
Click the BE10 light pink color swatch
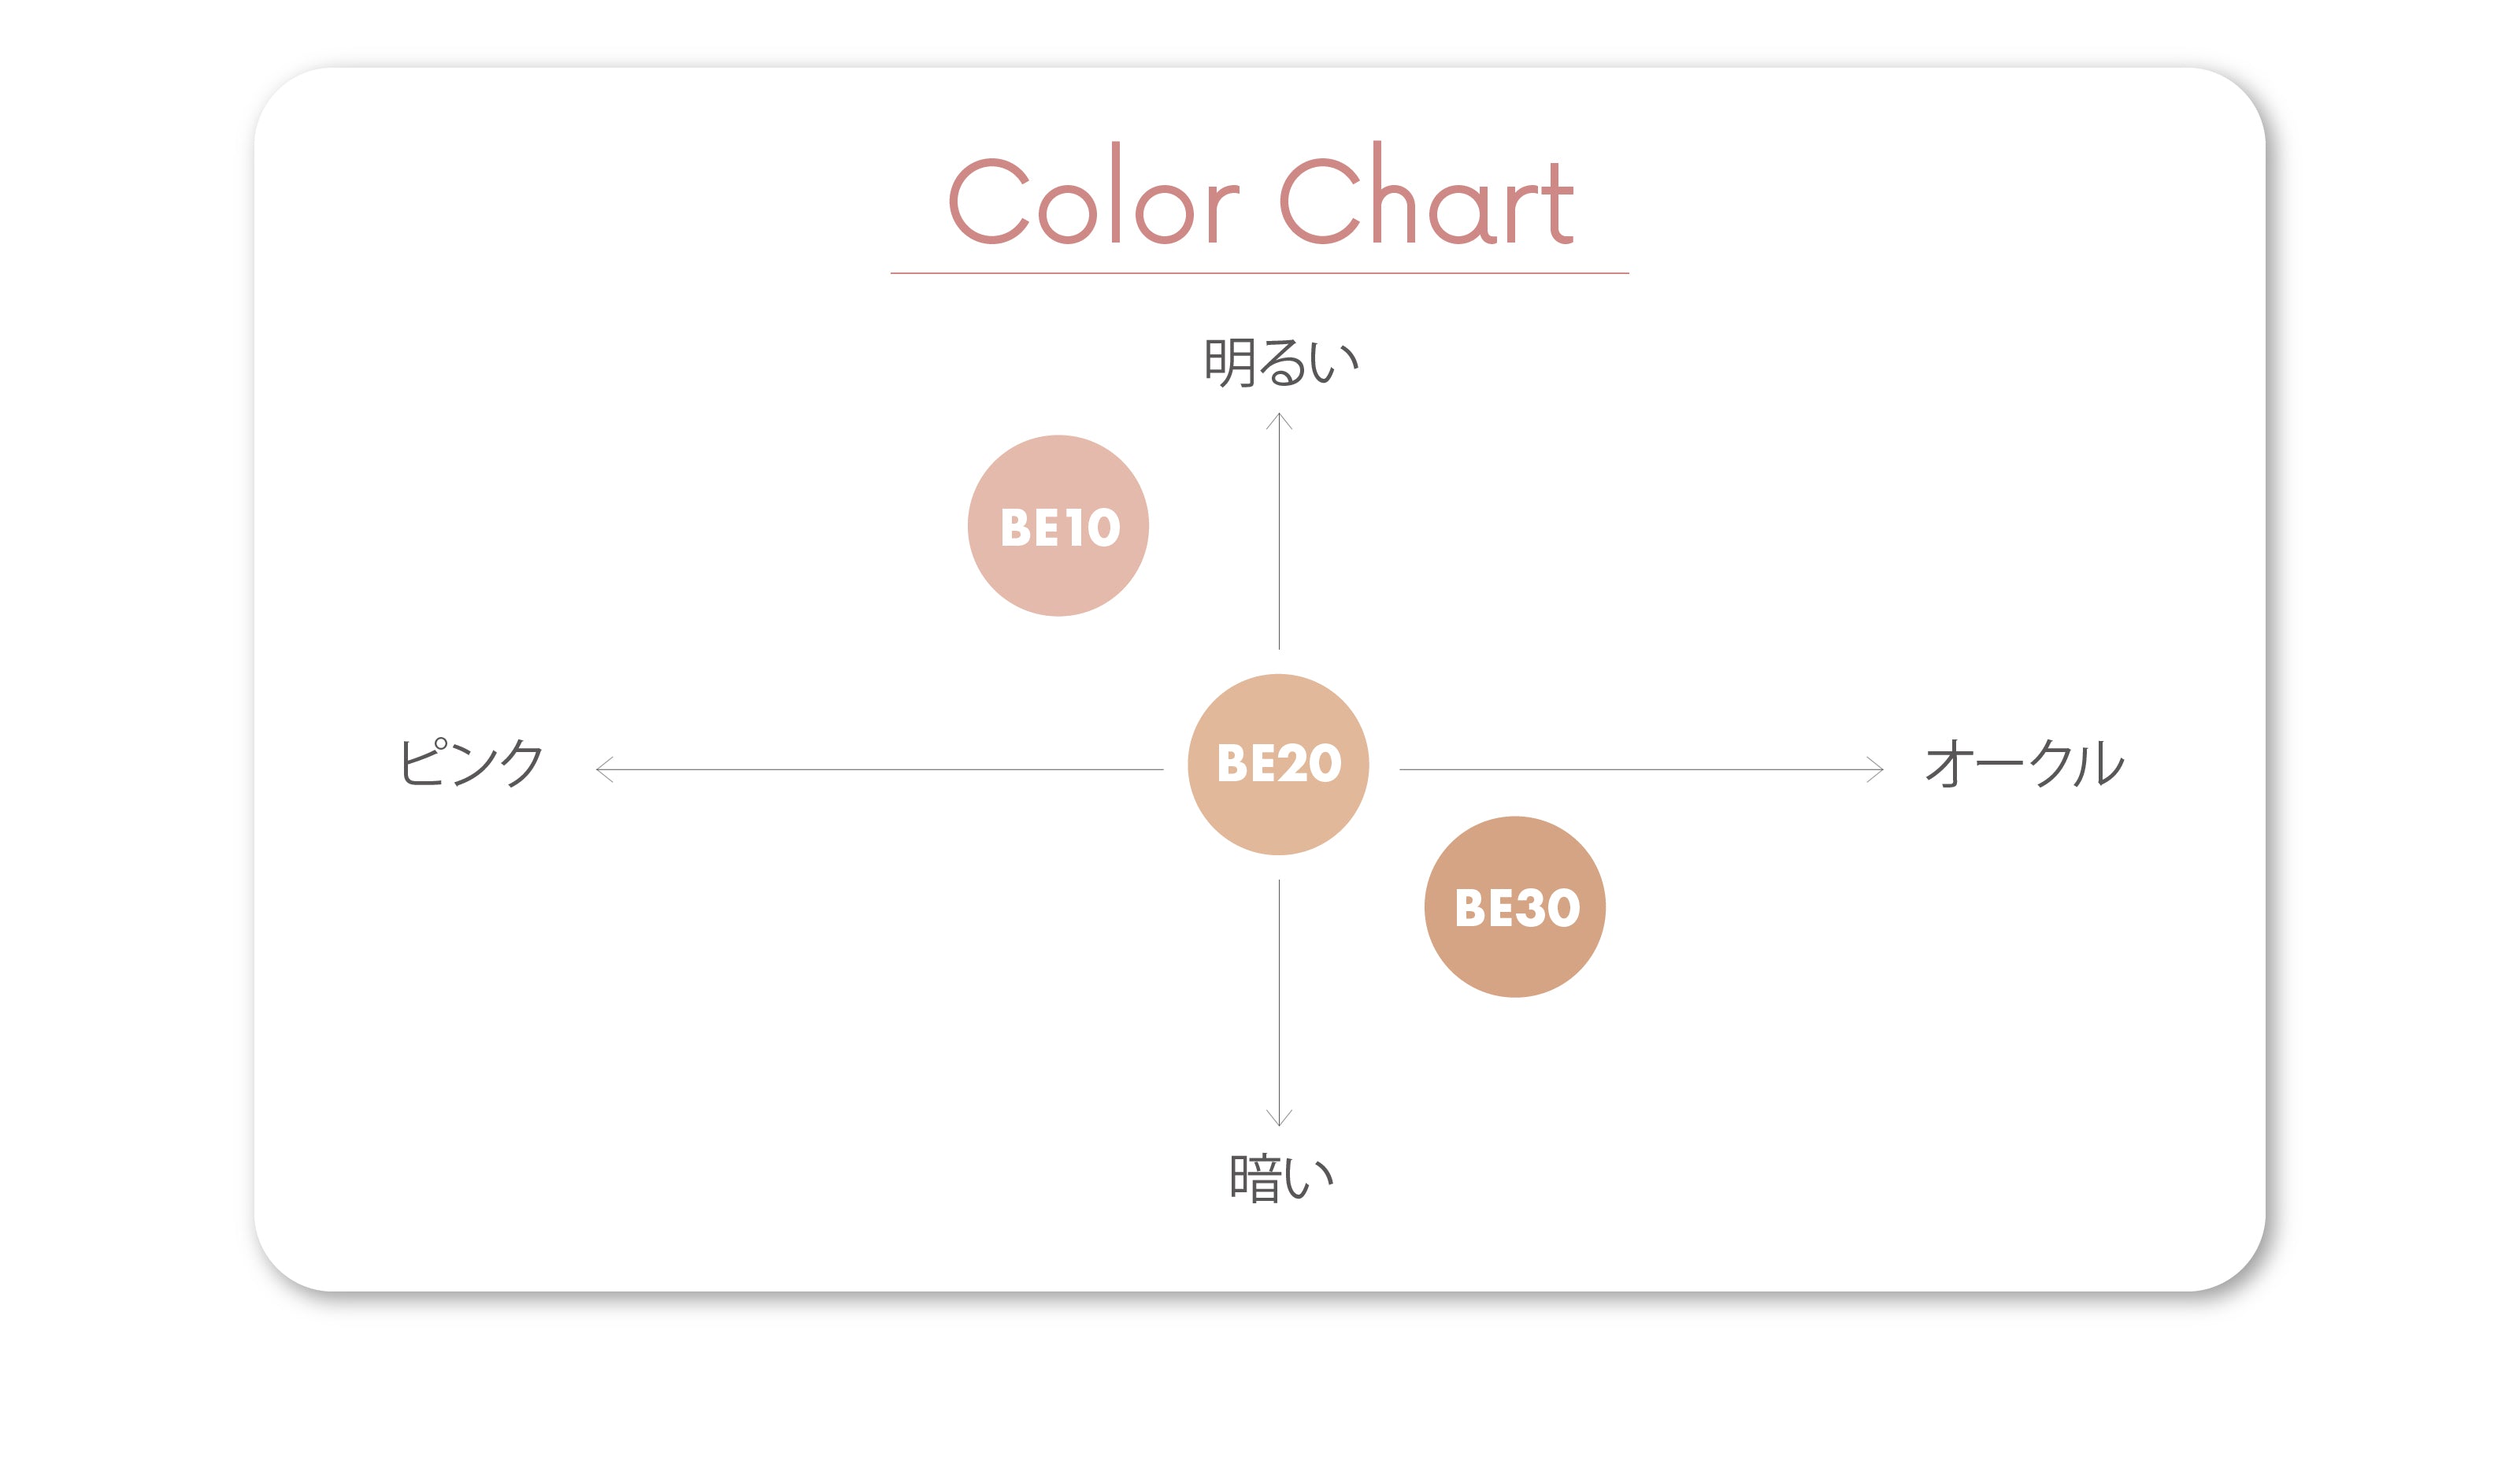pyautogui.click(x=1058, y=526)
